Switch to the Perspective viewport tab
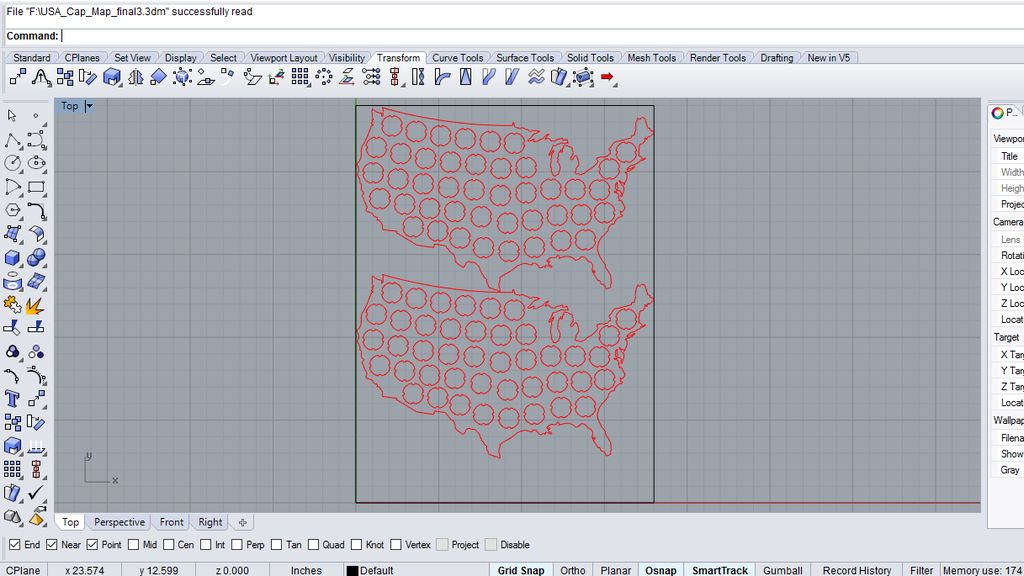 point(119,522)
